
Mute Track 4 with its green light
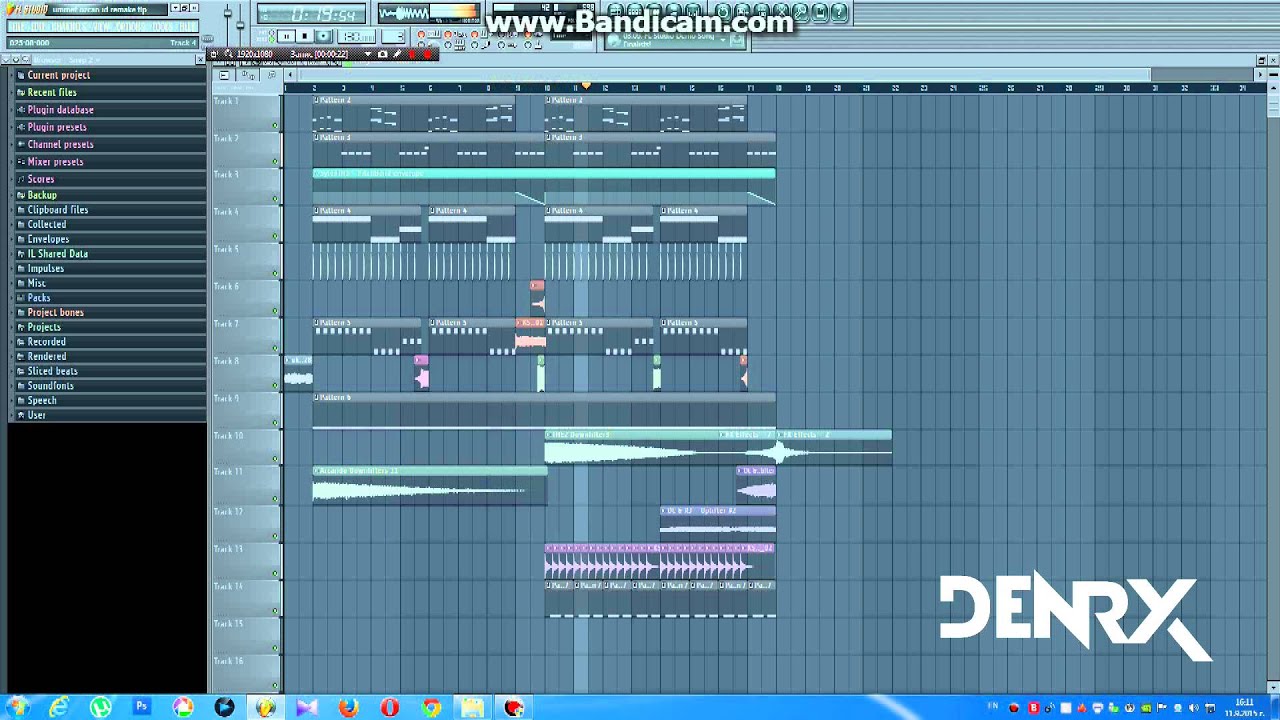(x=275, y=238)
